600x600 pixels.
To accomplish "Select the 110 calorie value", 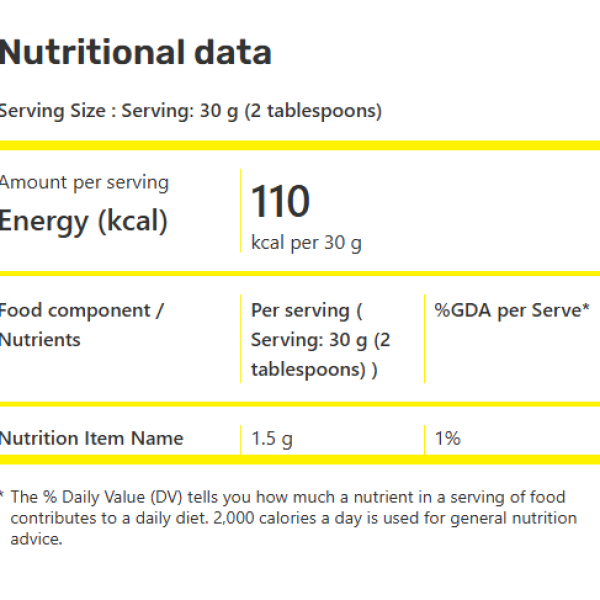I will coord(280,202).
